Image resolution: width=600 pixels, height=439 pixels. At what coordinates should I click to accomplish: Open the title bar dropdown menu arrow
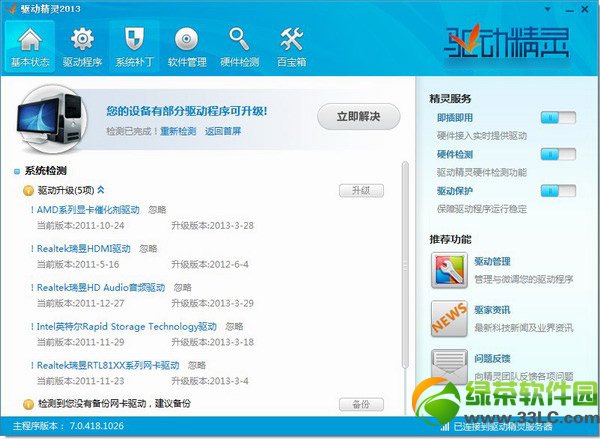click(548, 9)
